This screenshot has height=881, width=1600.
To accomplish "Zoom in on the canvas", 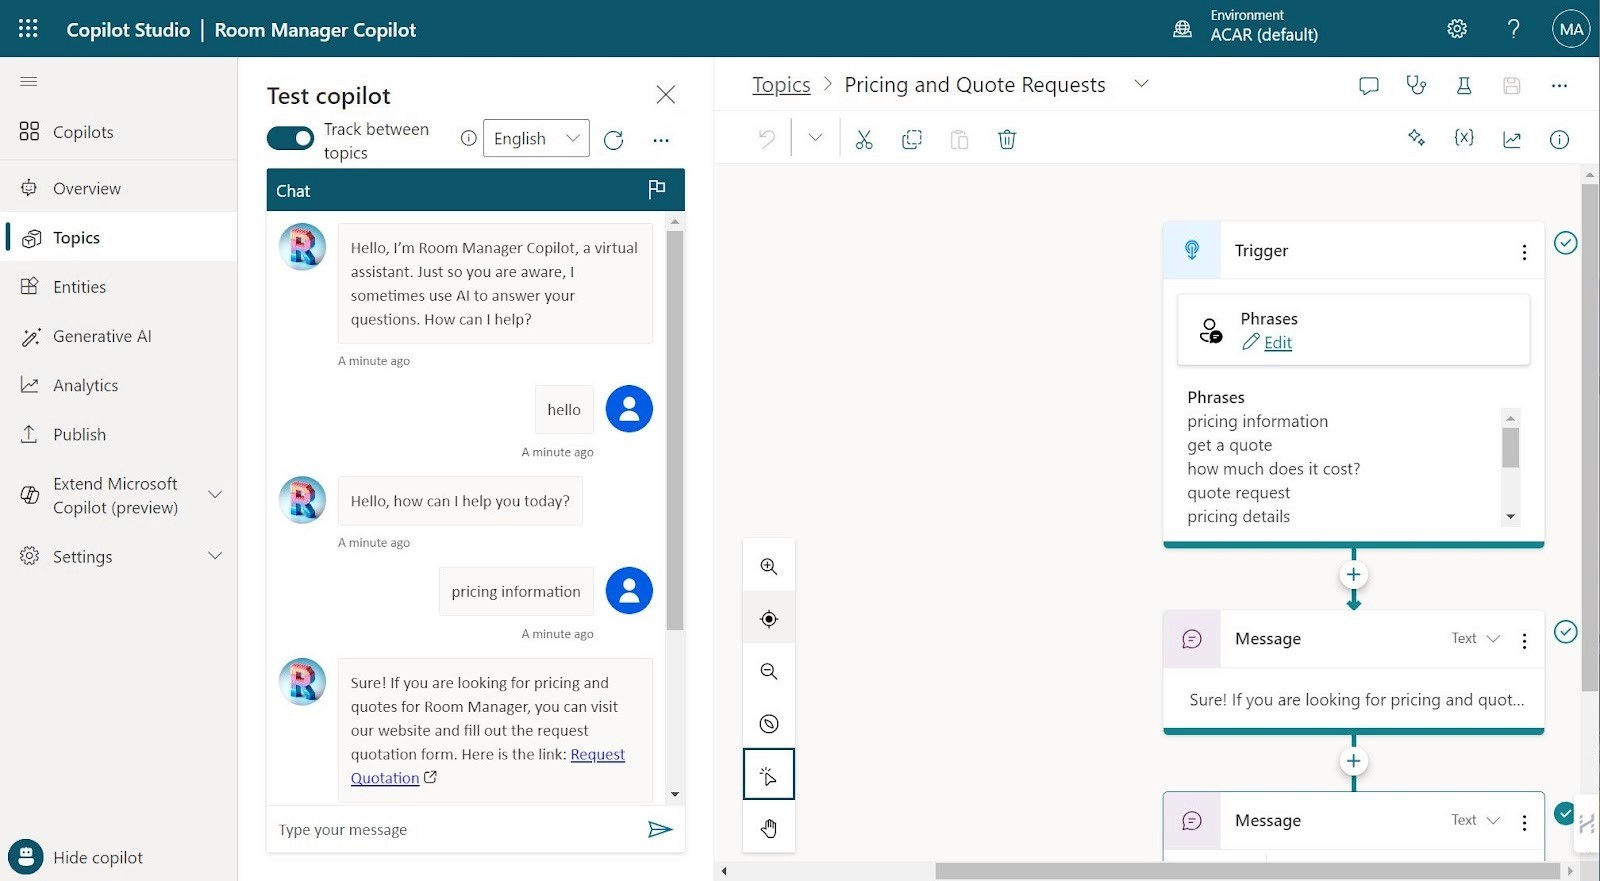I will 768,566.
